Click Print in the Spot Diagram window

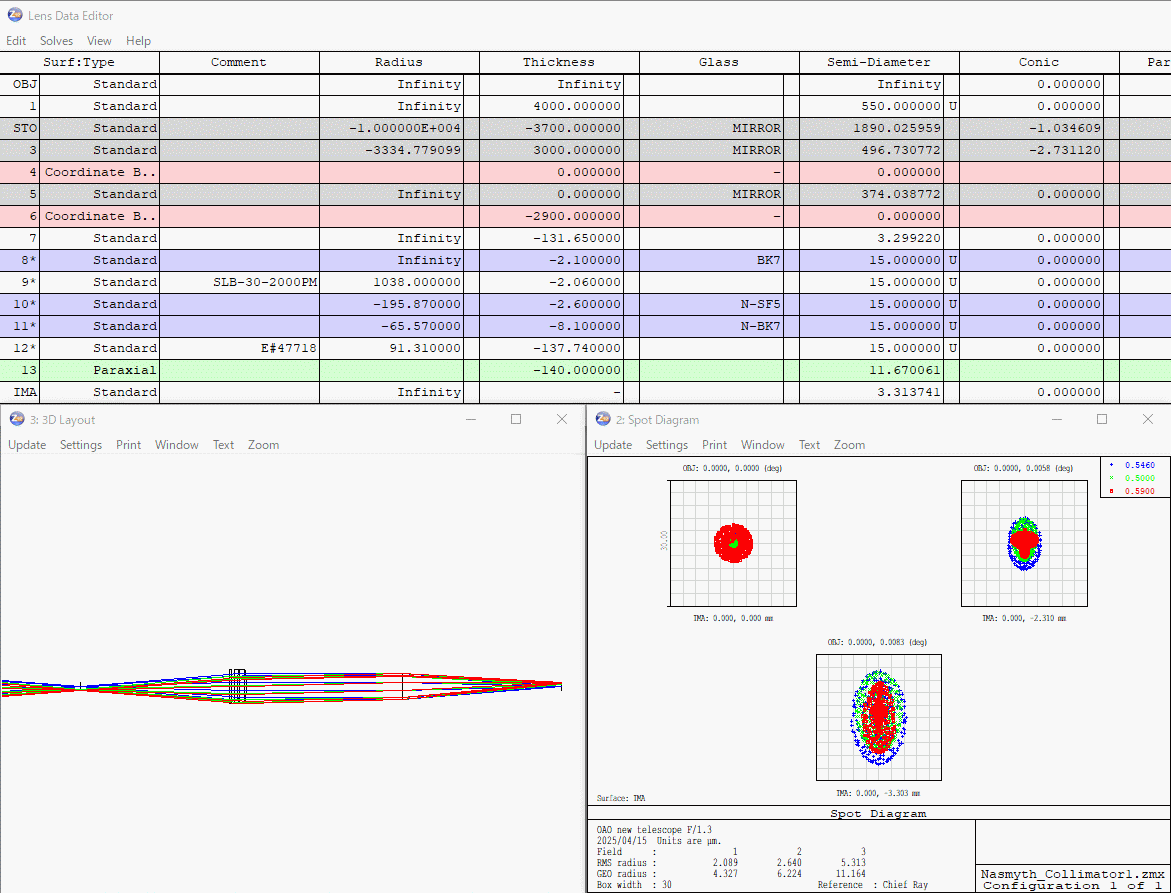(715, 445)
